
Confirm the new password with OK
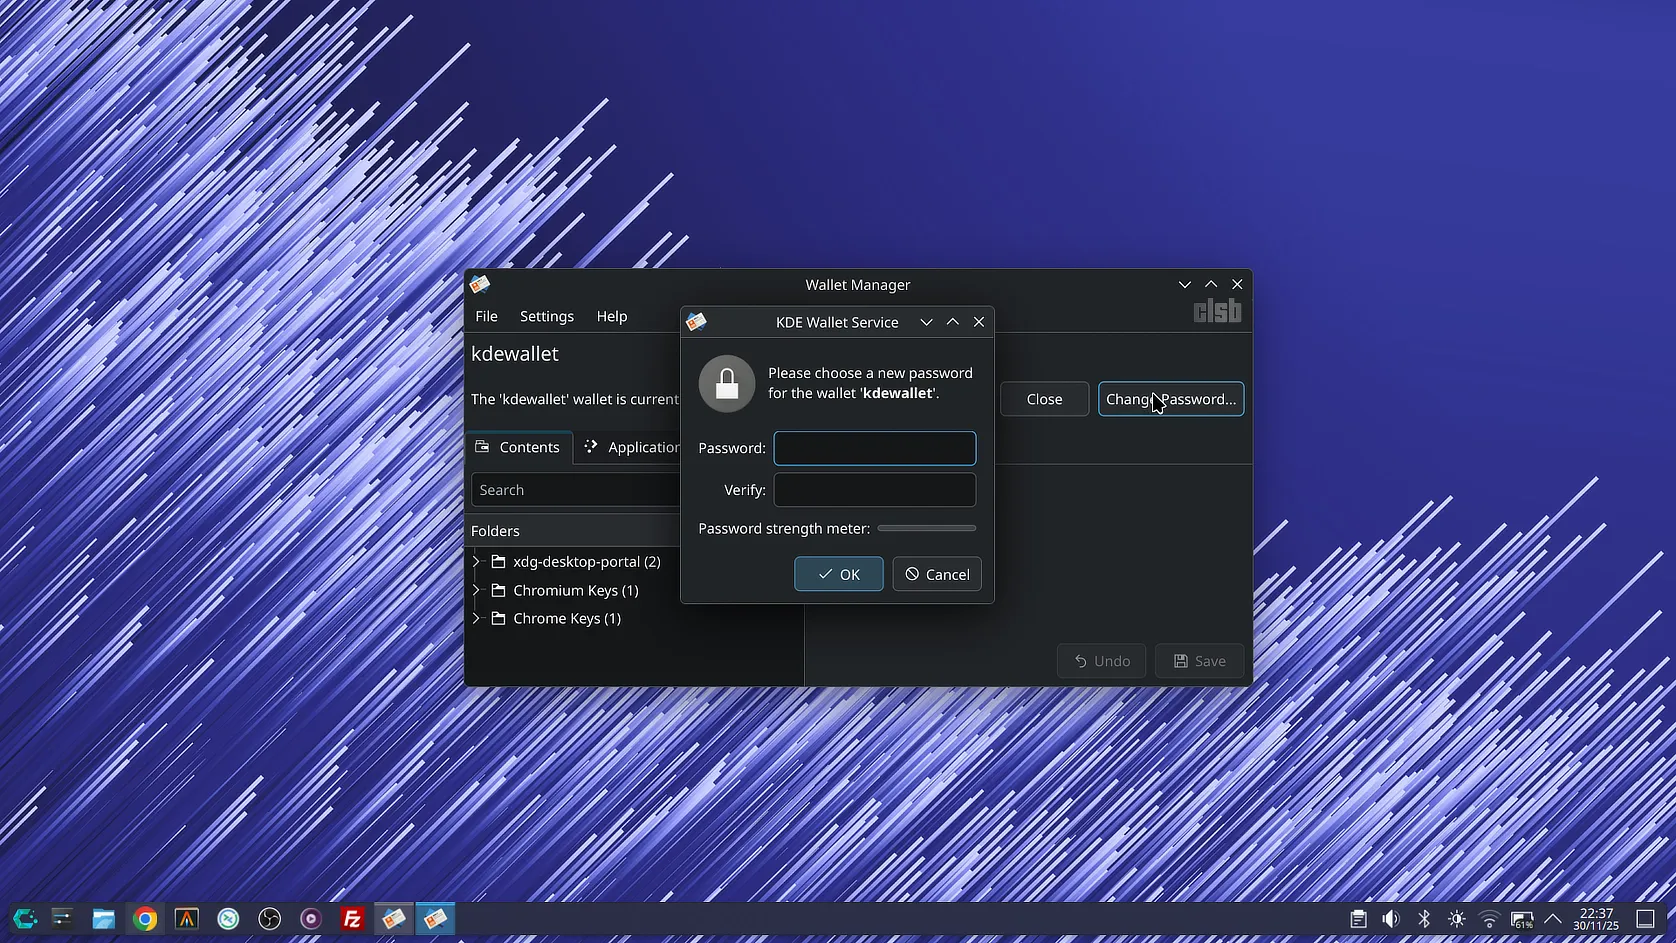point(838,574)
